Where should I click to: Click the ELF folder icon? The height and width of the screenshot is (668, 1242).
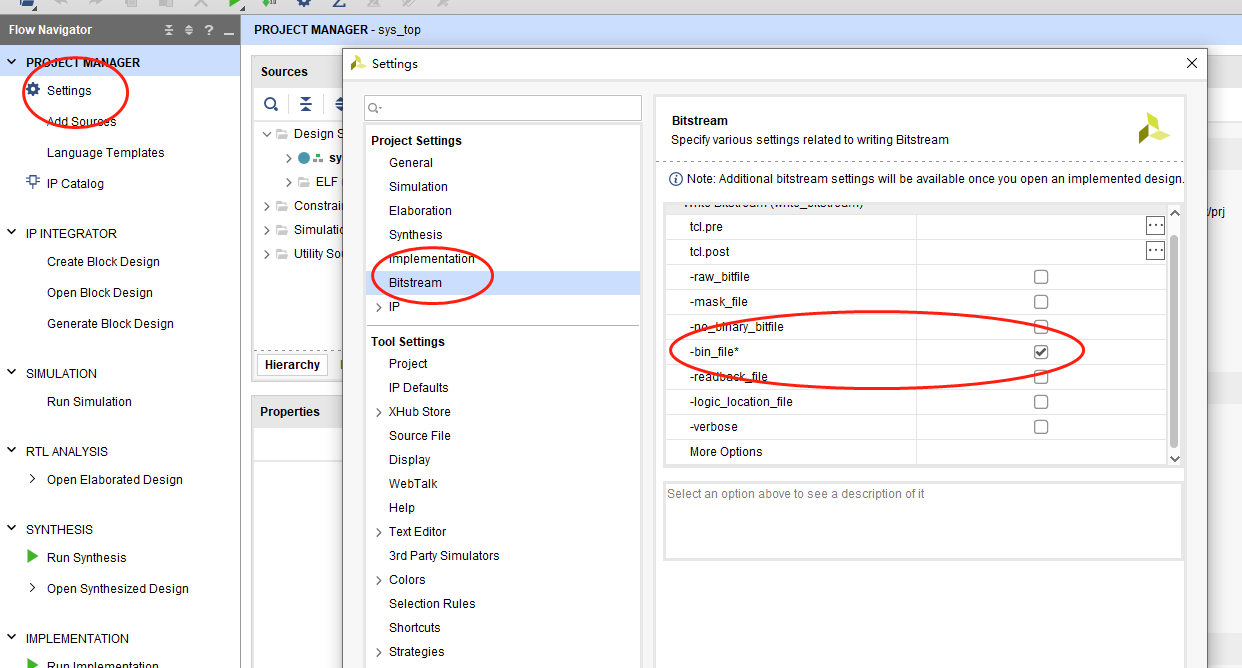pos(304,182)
